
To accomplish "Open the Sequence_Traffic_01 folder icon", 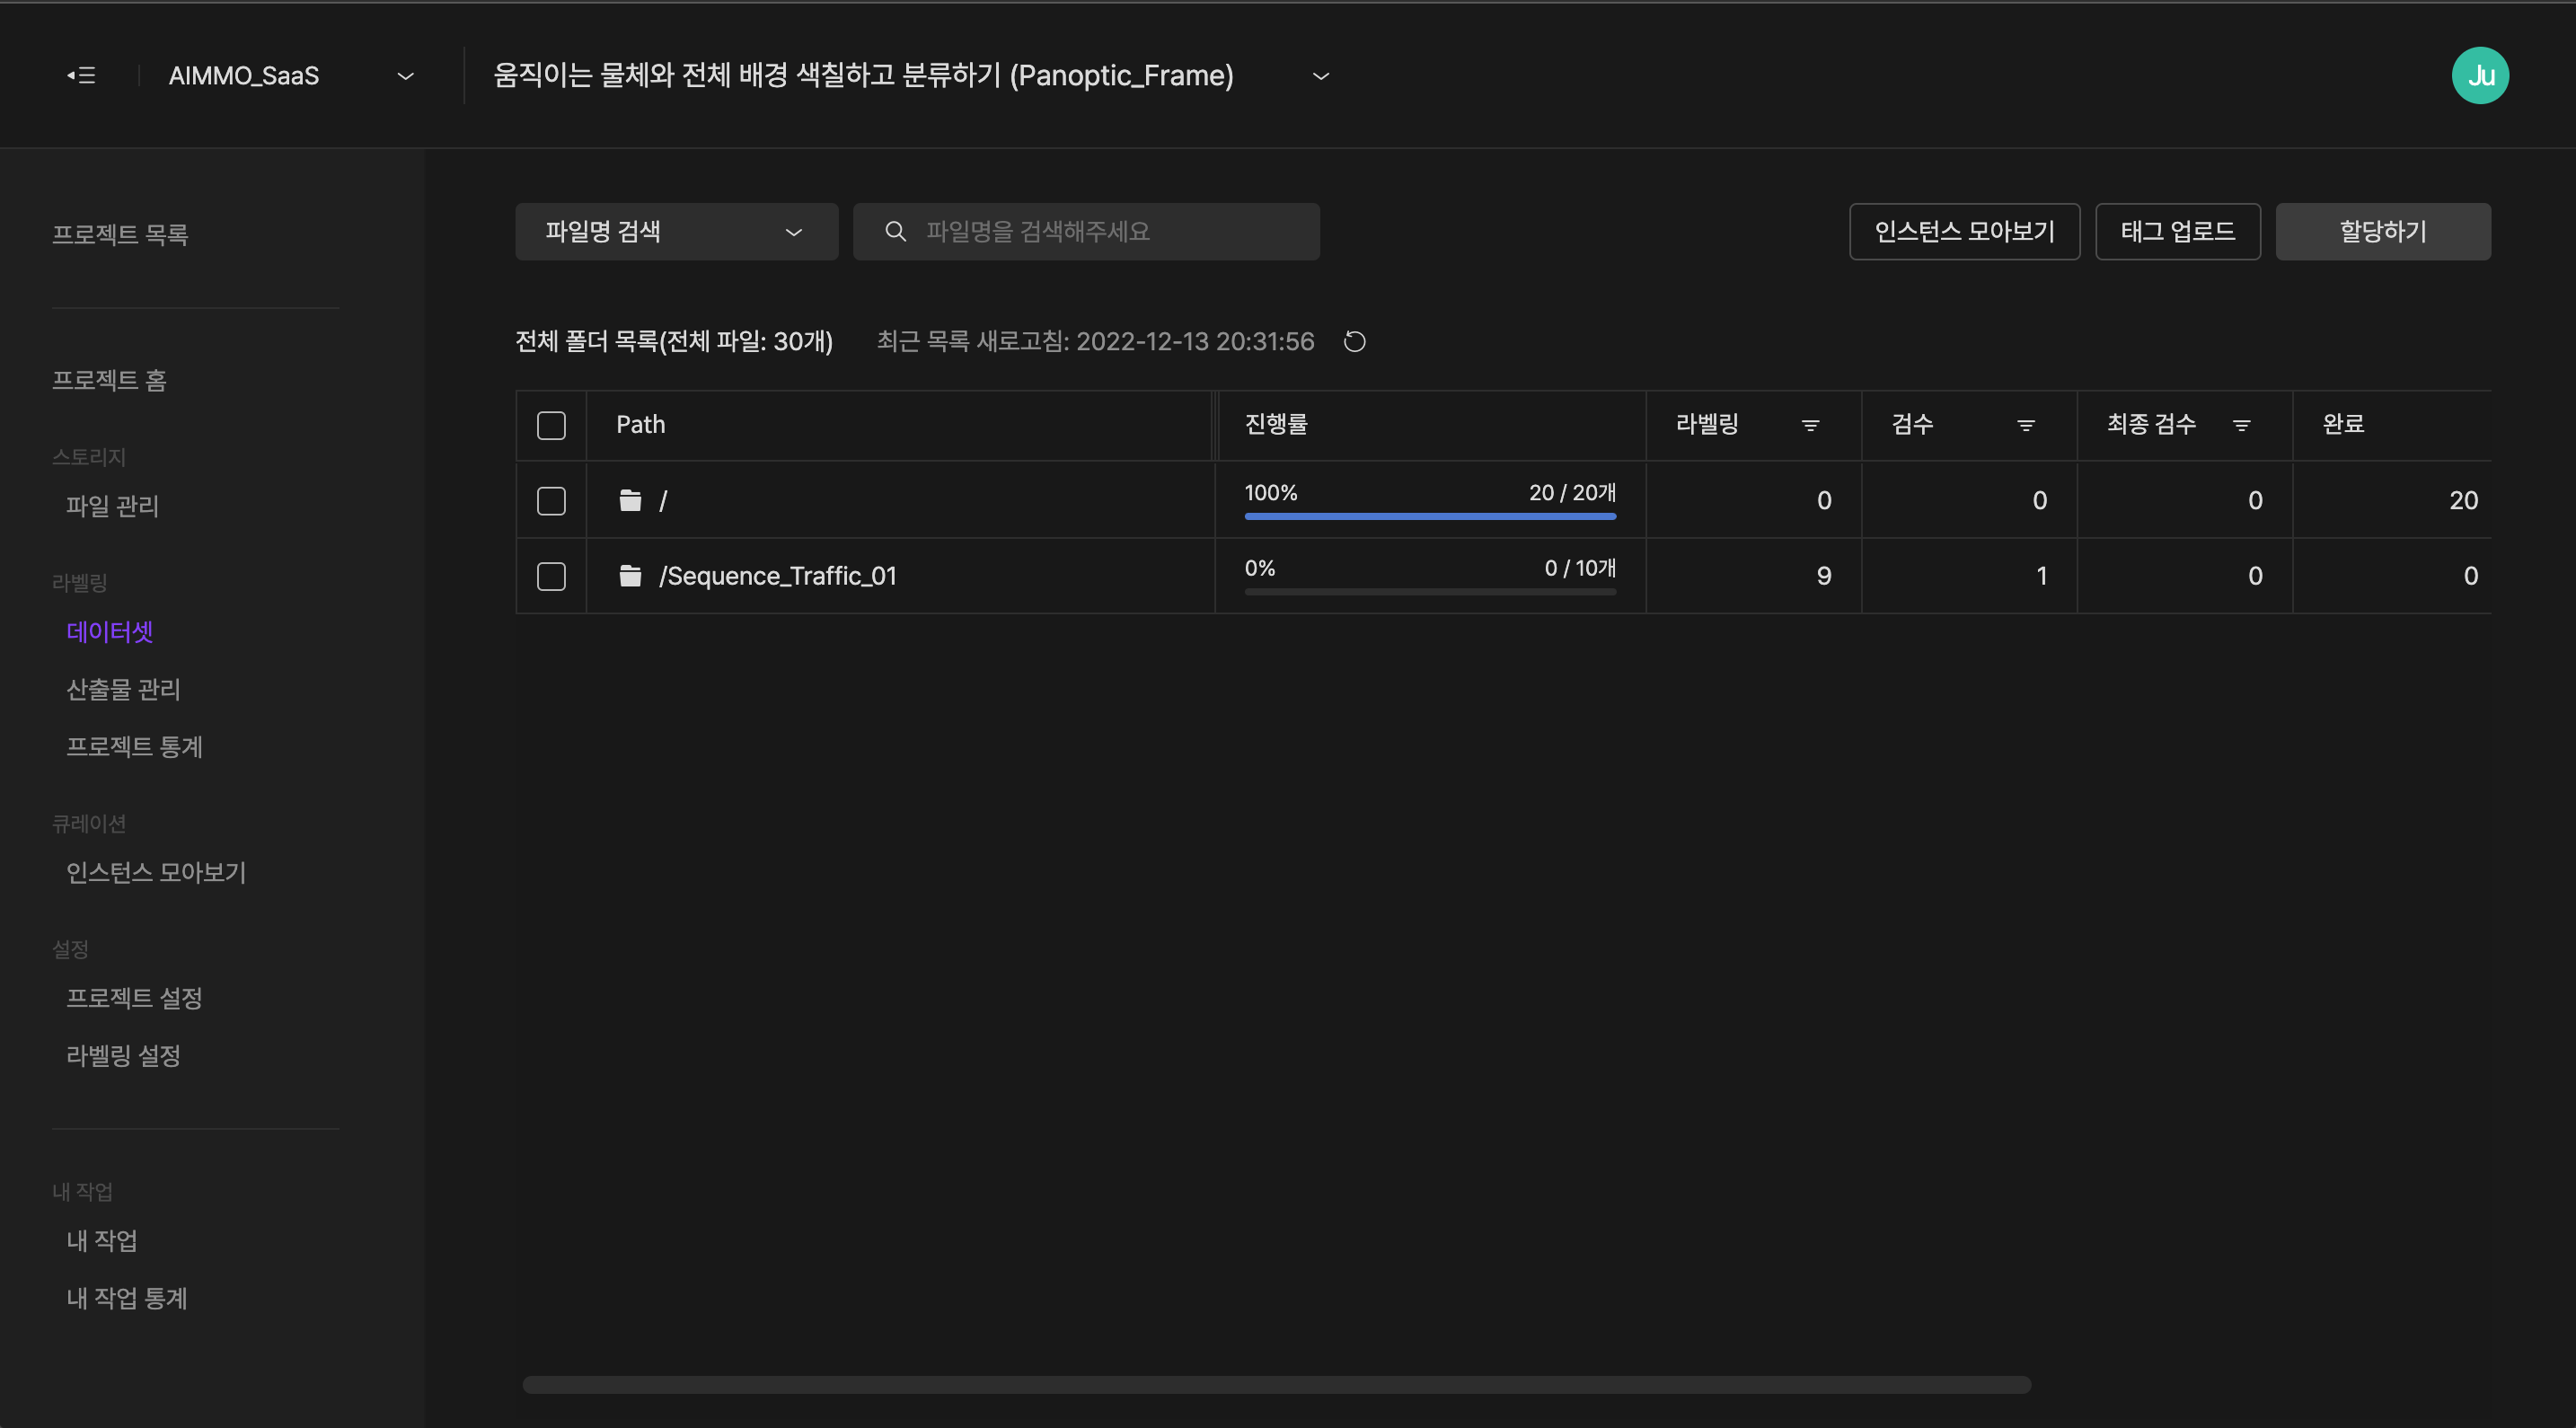I will [630, 576].
